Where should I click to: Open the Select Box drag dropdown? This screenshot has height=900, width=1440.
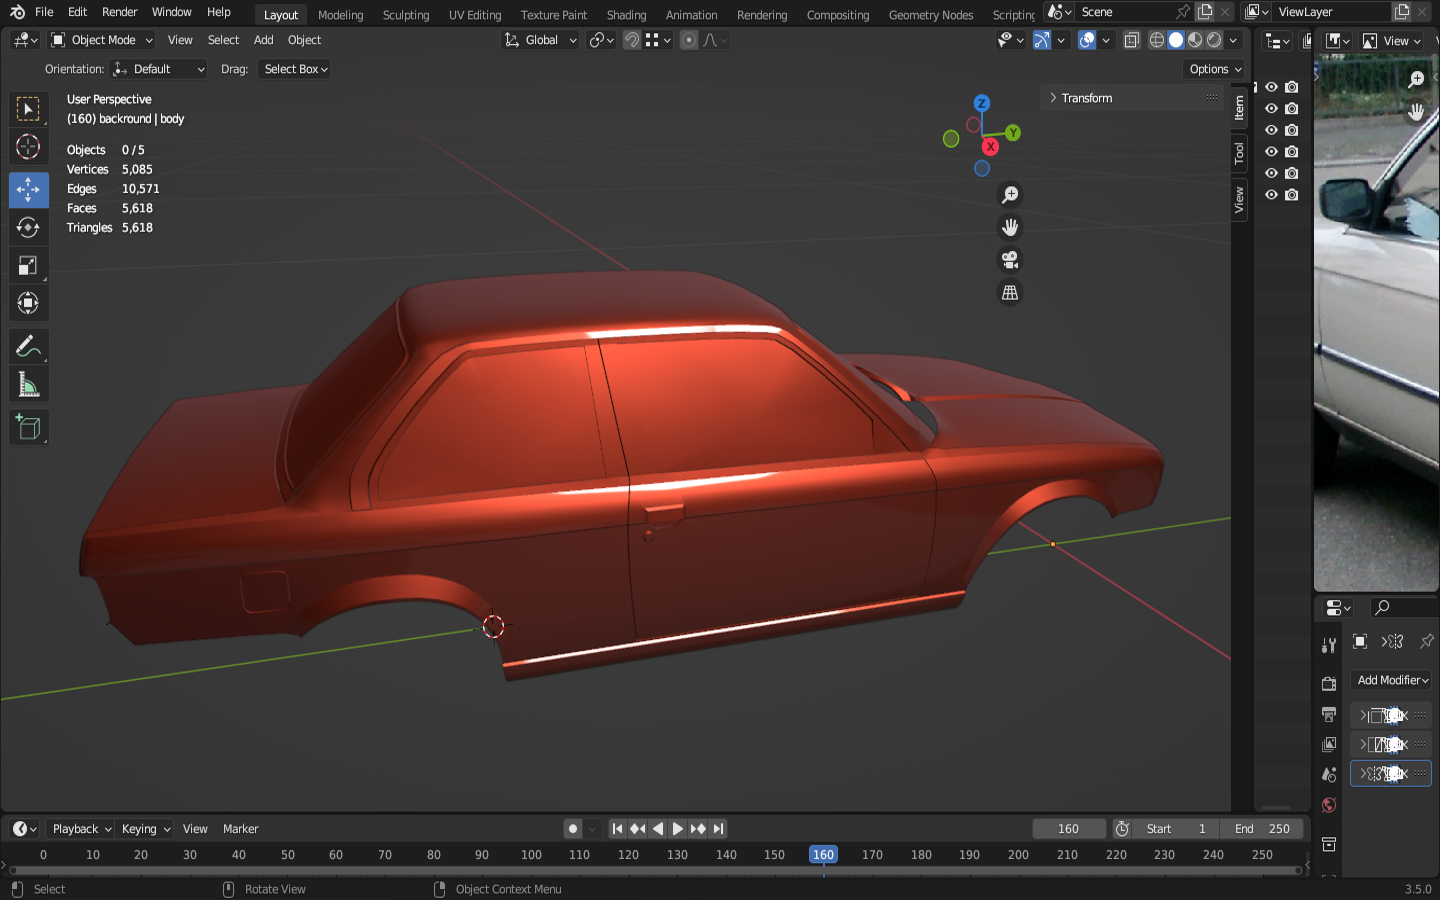click(296, 69)
